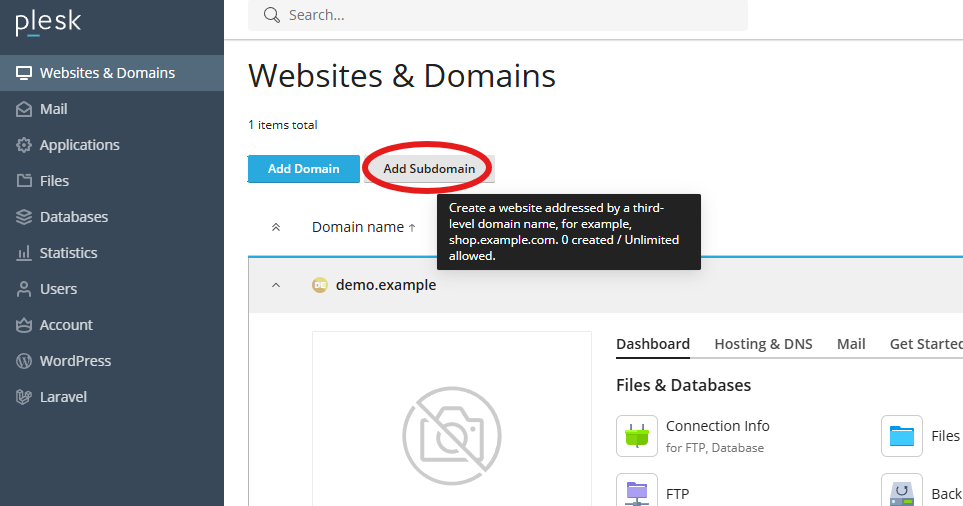
Task: Open the Laravel sidebar icon
Action: pyautogui.click(x=24, y=397)
